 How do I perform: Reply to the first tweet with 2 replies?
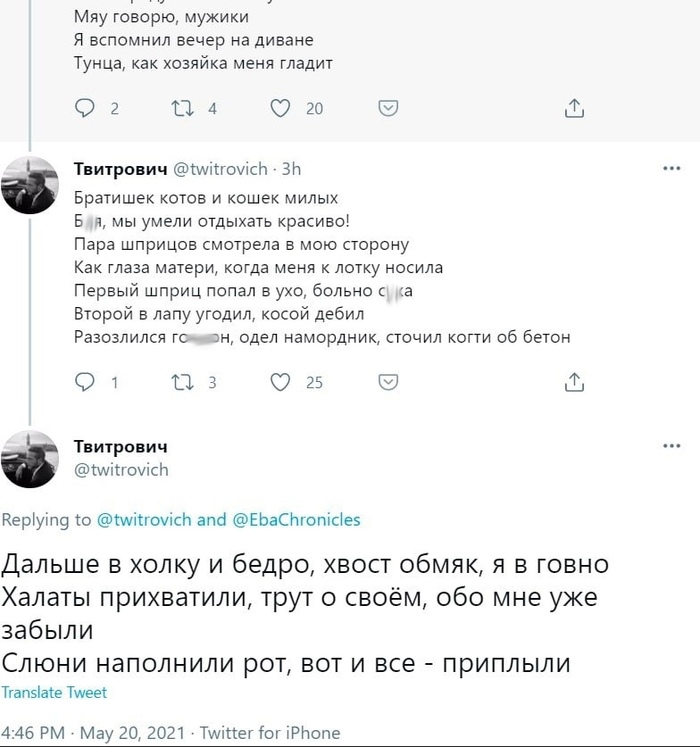coord(86,109)
